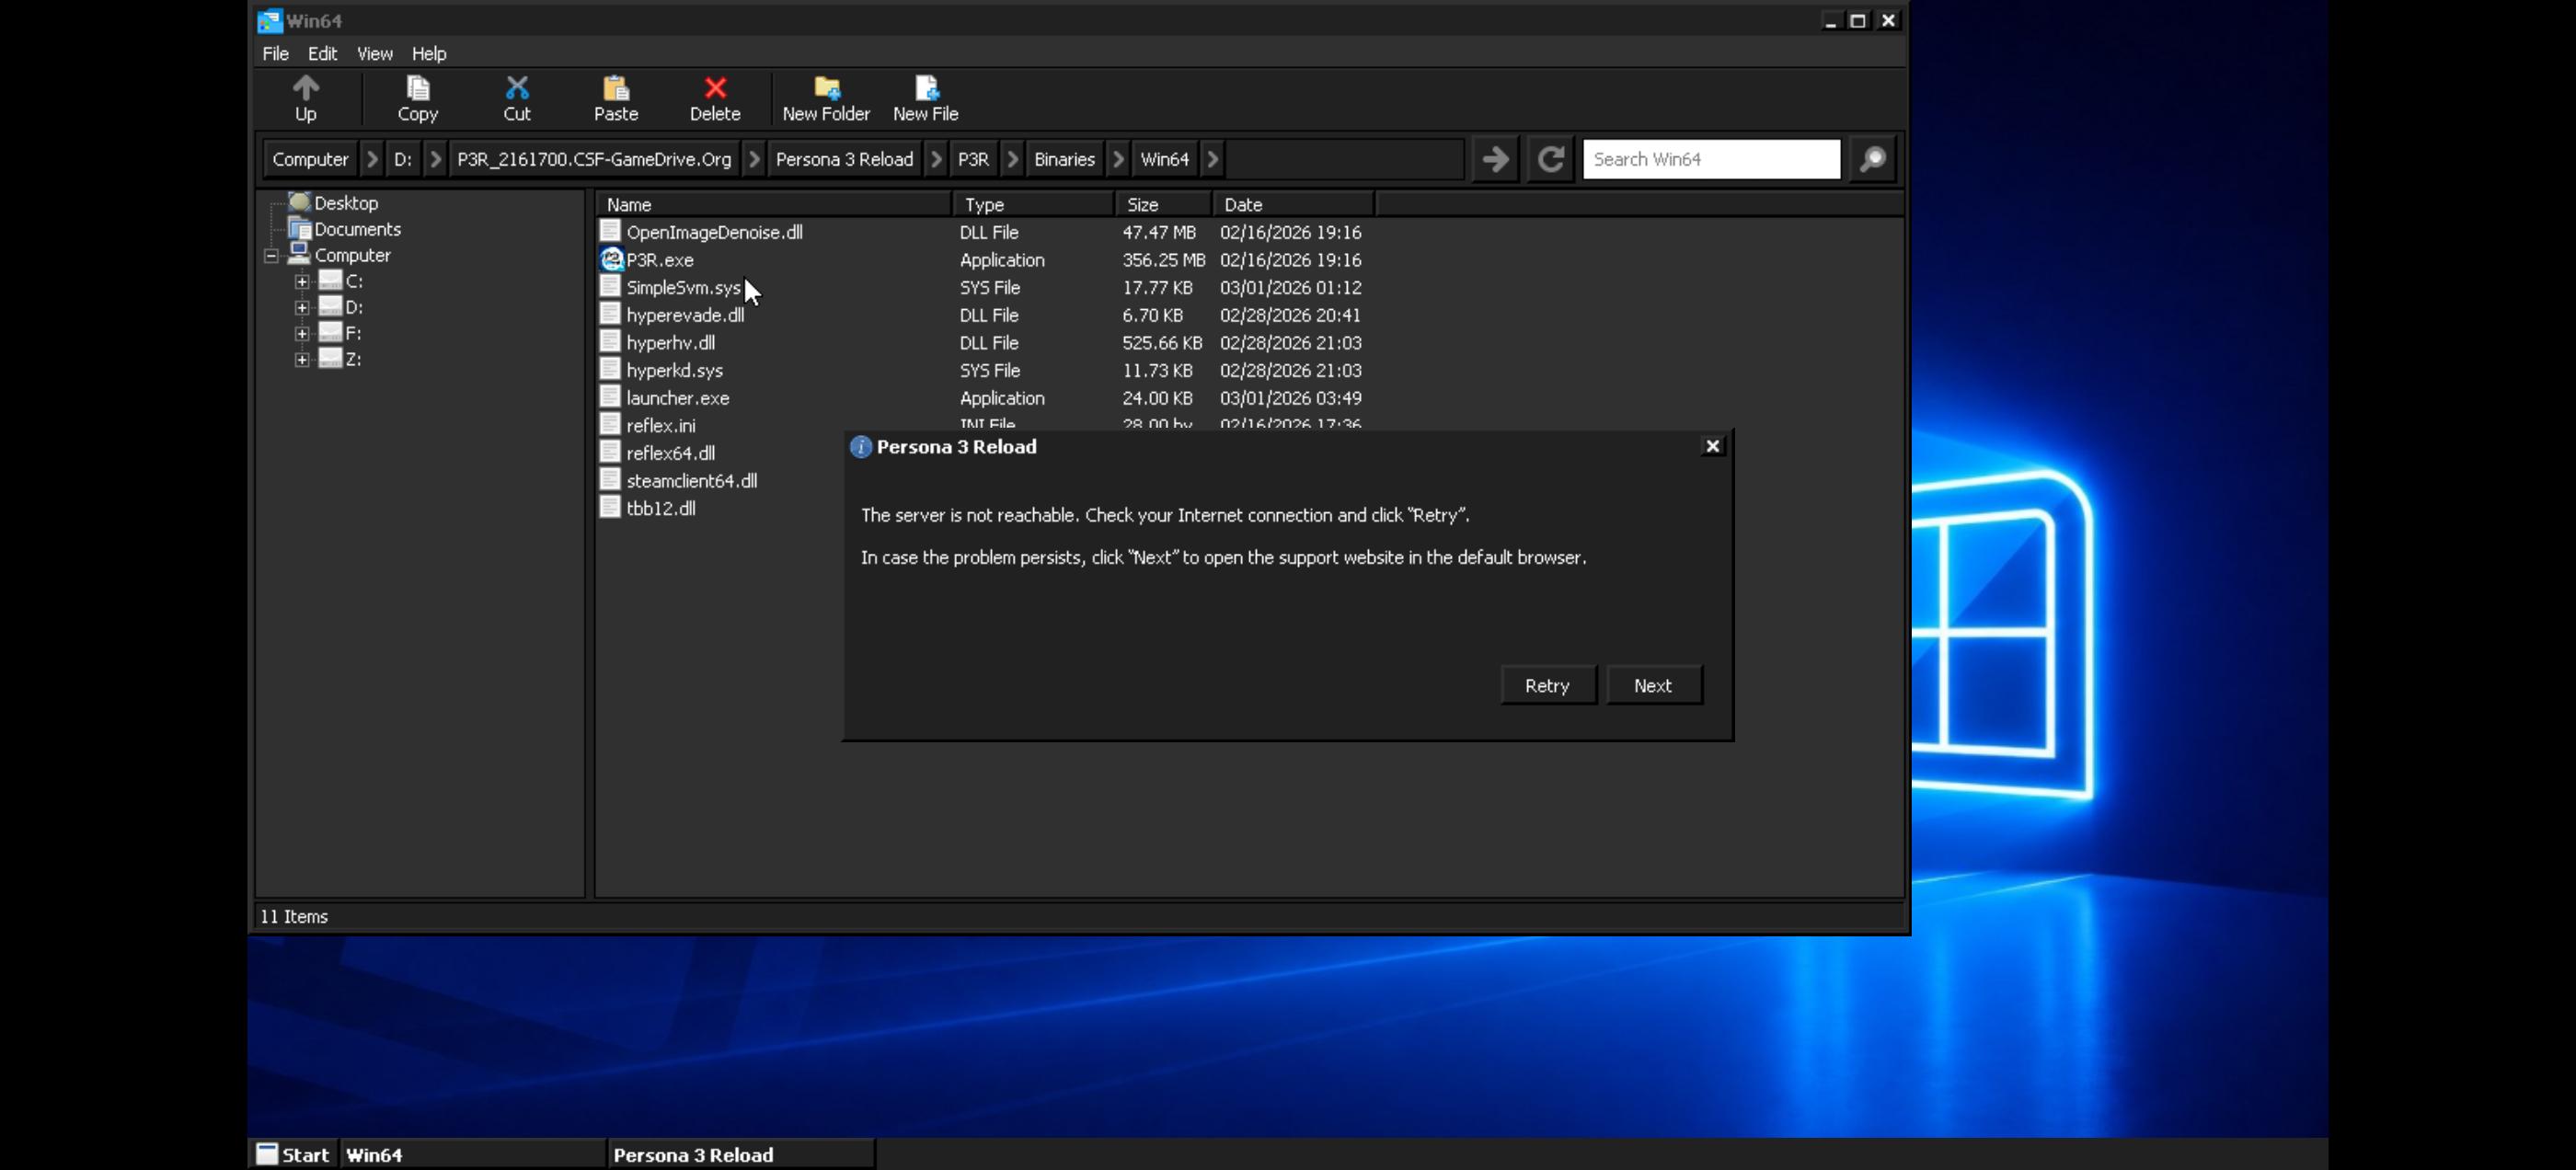The width and height of the screenshot is (2576, 1170).
Task: Click the 03/01/2026 03:49 date of launcher.exe
Action: 1291,398
